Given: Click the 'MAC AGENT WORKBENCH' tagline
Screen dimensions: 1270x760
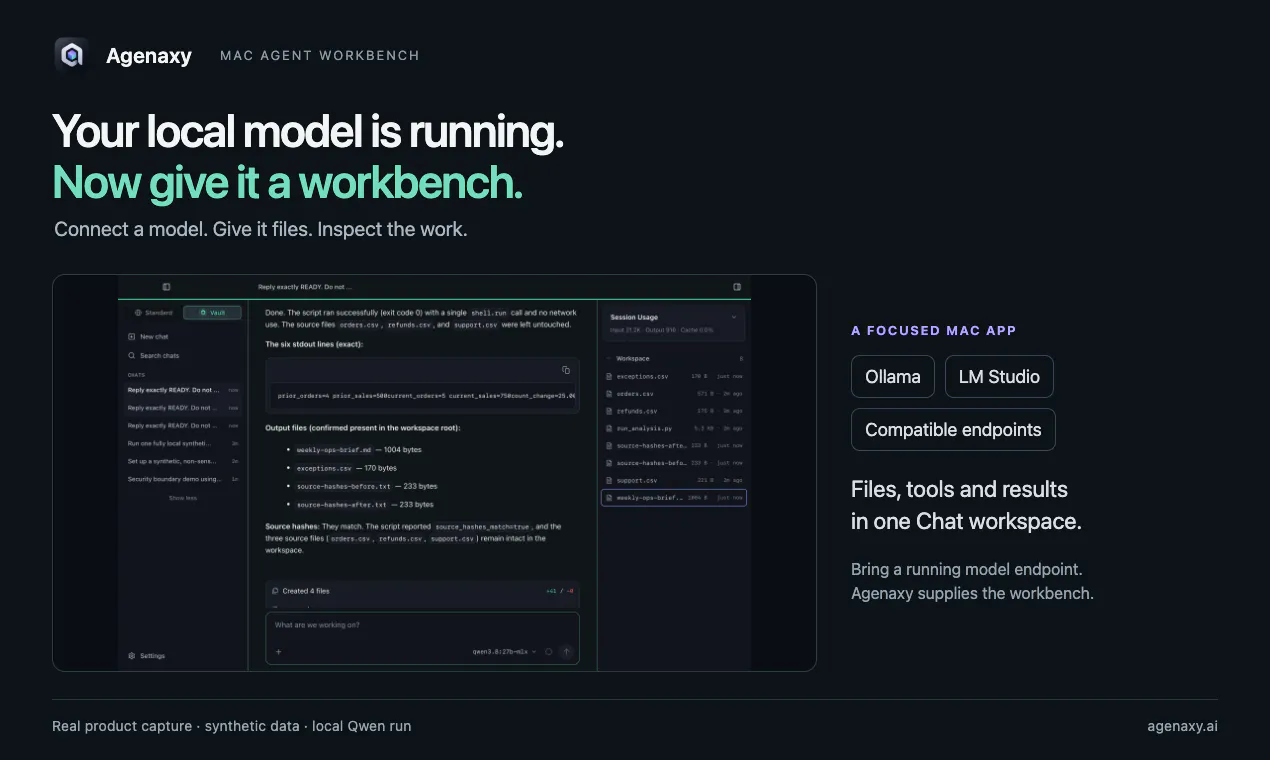Looking at the screenshot, I should [x=320, y=55].
